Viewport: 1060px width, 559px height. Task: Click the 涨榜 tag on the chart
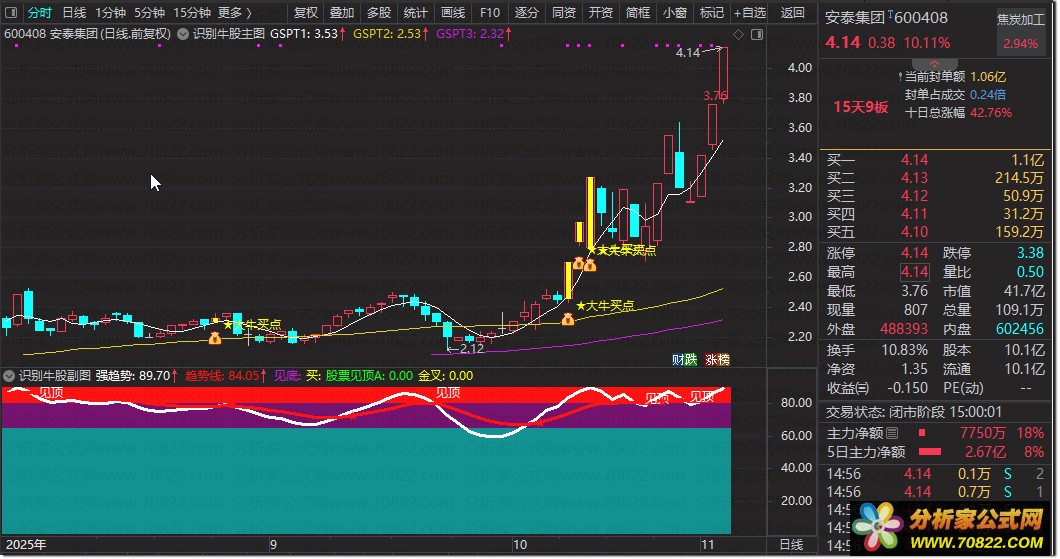(x=717, y=360)
